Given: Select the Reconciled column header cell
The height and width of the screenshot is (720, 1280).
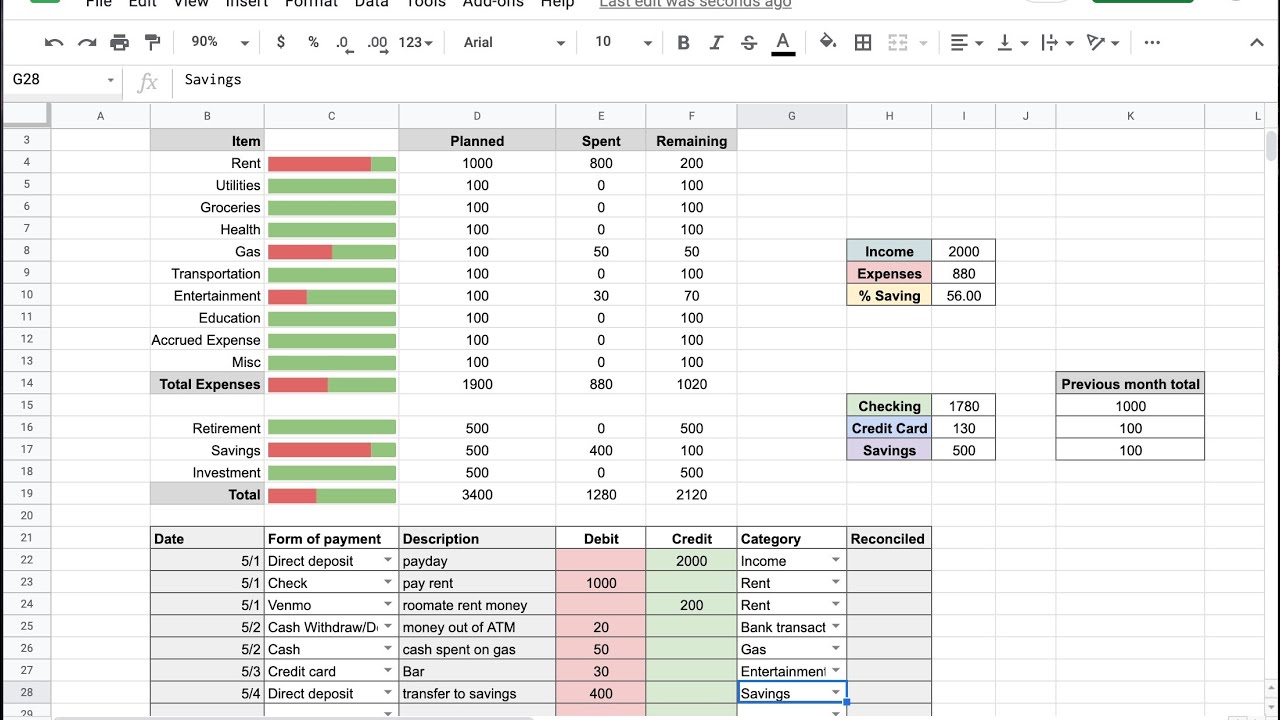Looking at the screenshot, I should click(x=889, y=538).
